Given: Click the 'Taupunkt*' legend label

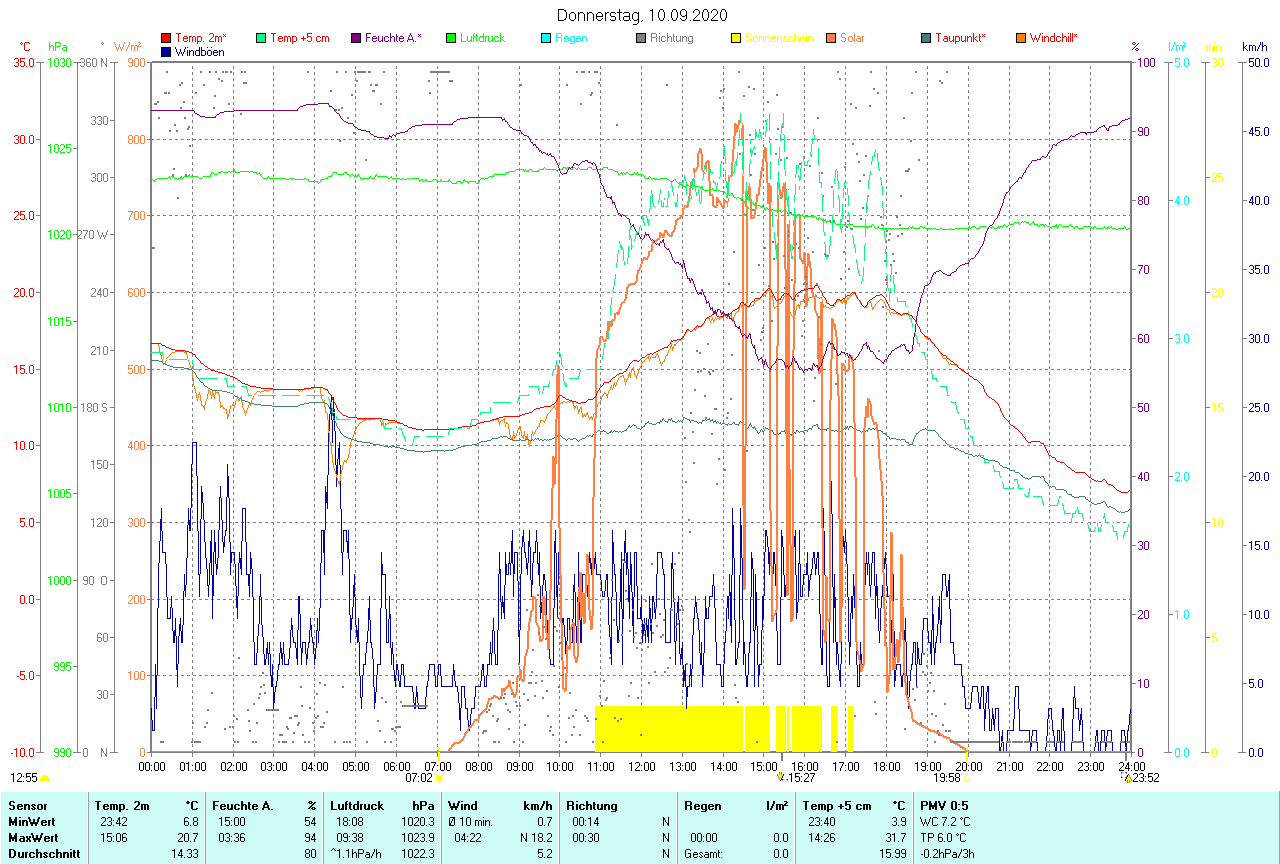Looking at the screenshot, I should coord(960,39).
